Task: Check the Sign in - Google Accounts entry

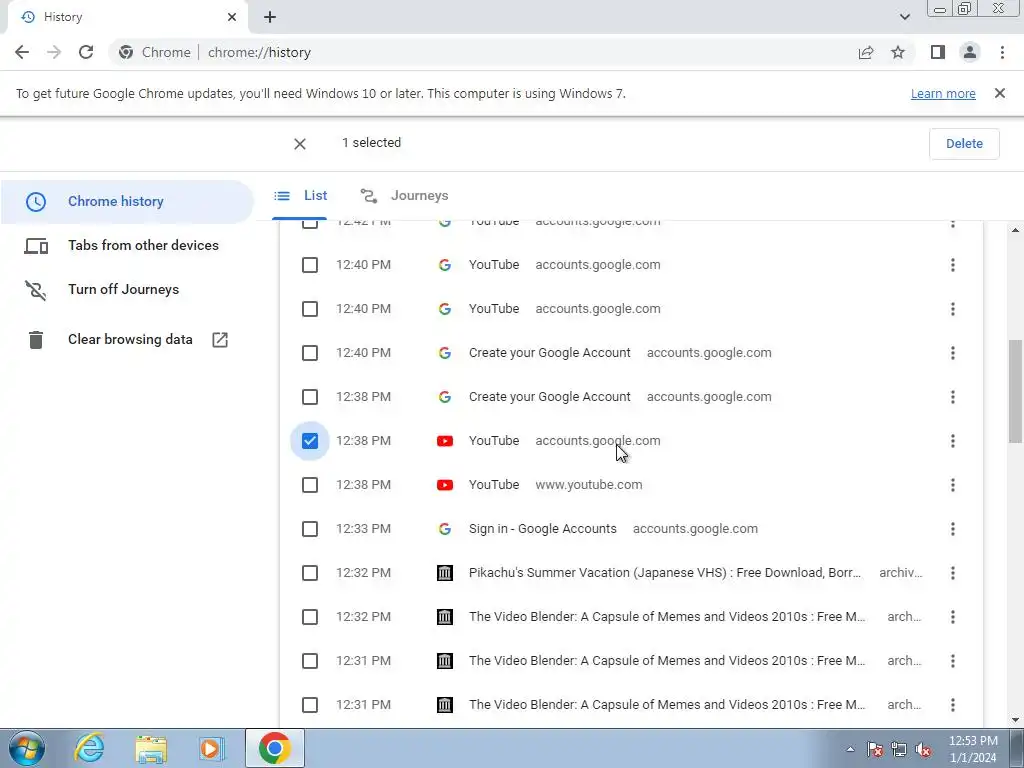Action: [x=310, y=529]
